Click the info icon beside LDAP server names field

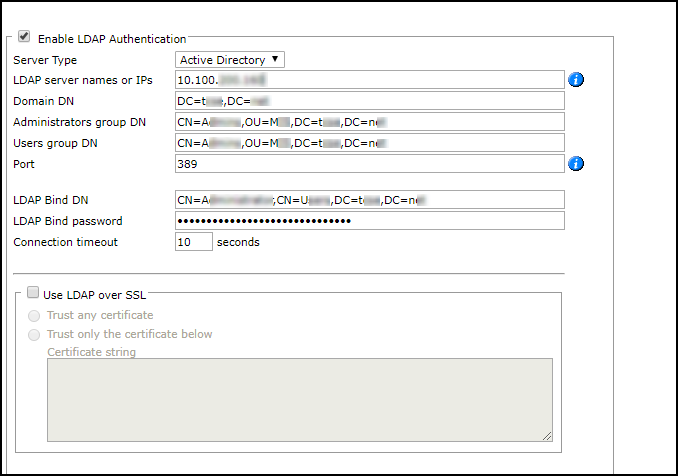click(576, 80)
